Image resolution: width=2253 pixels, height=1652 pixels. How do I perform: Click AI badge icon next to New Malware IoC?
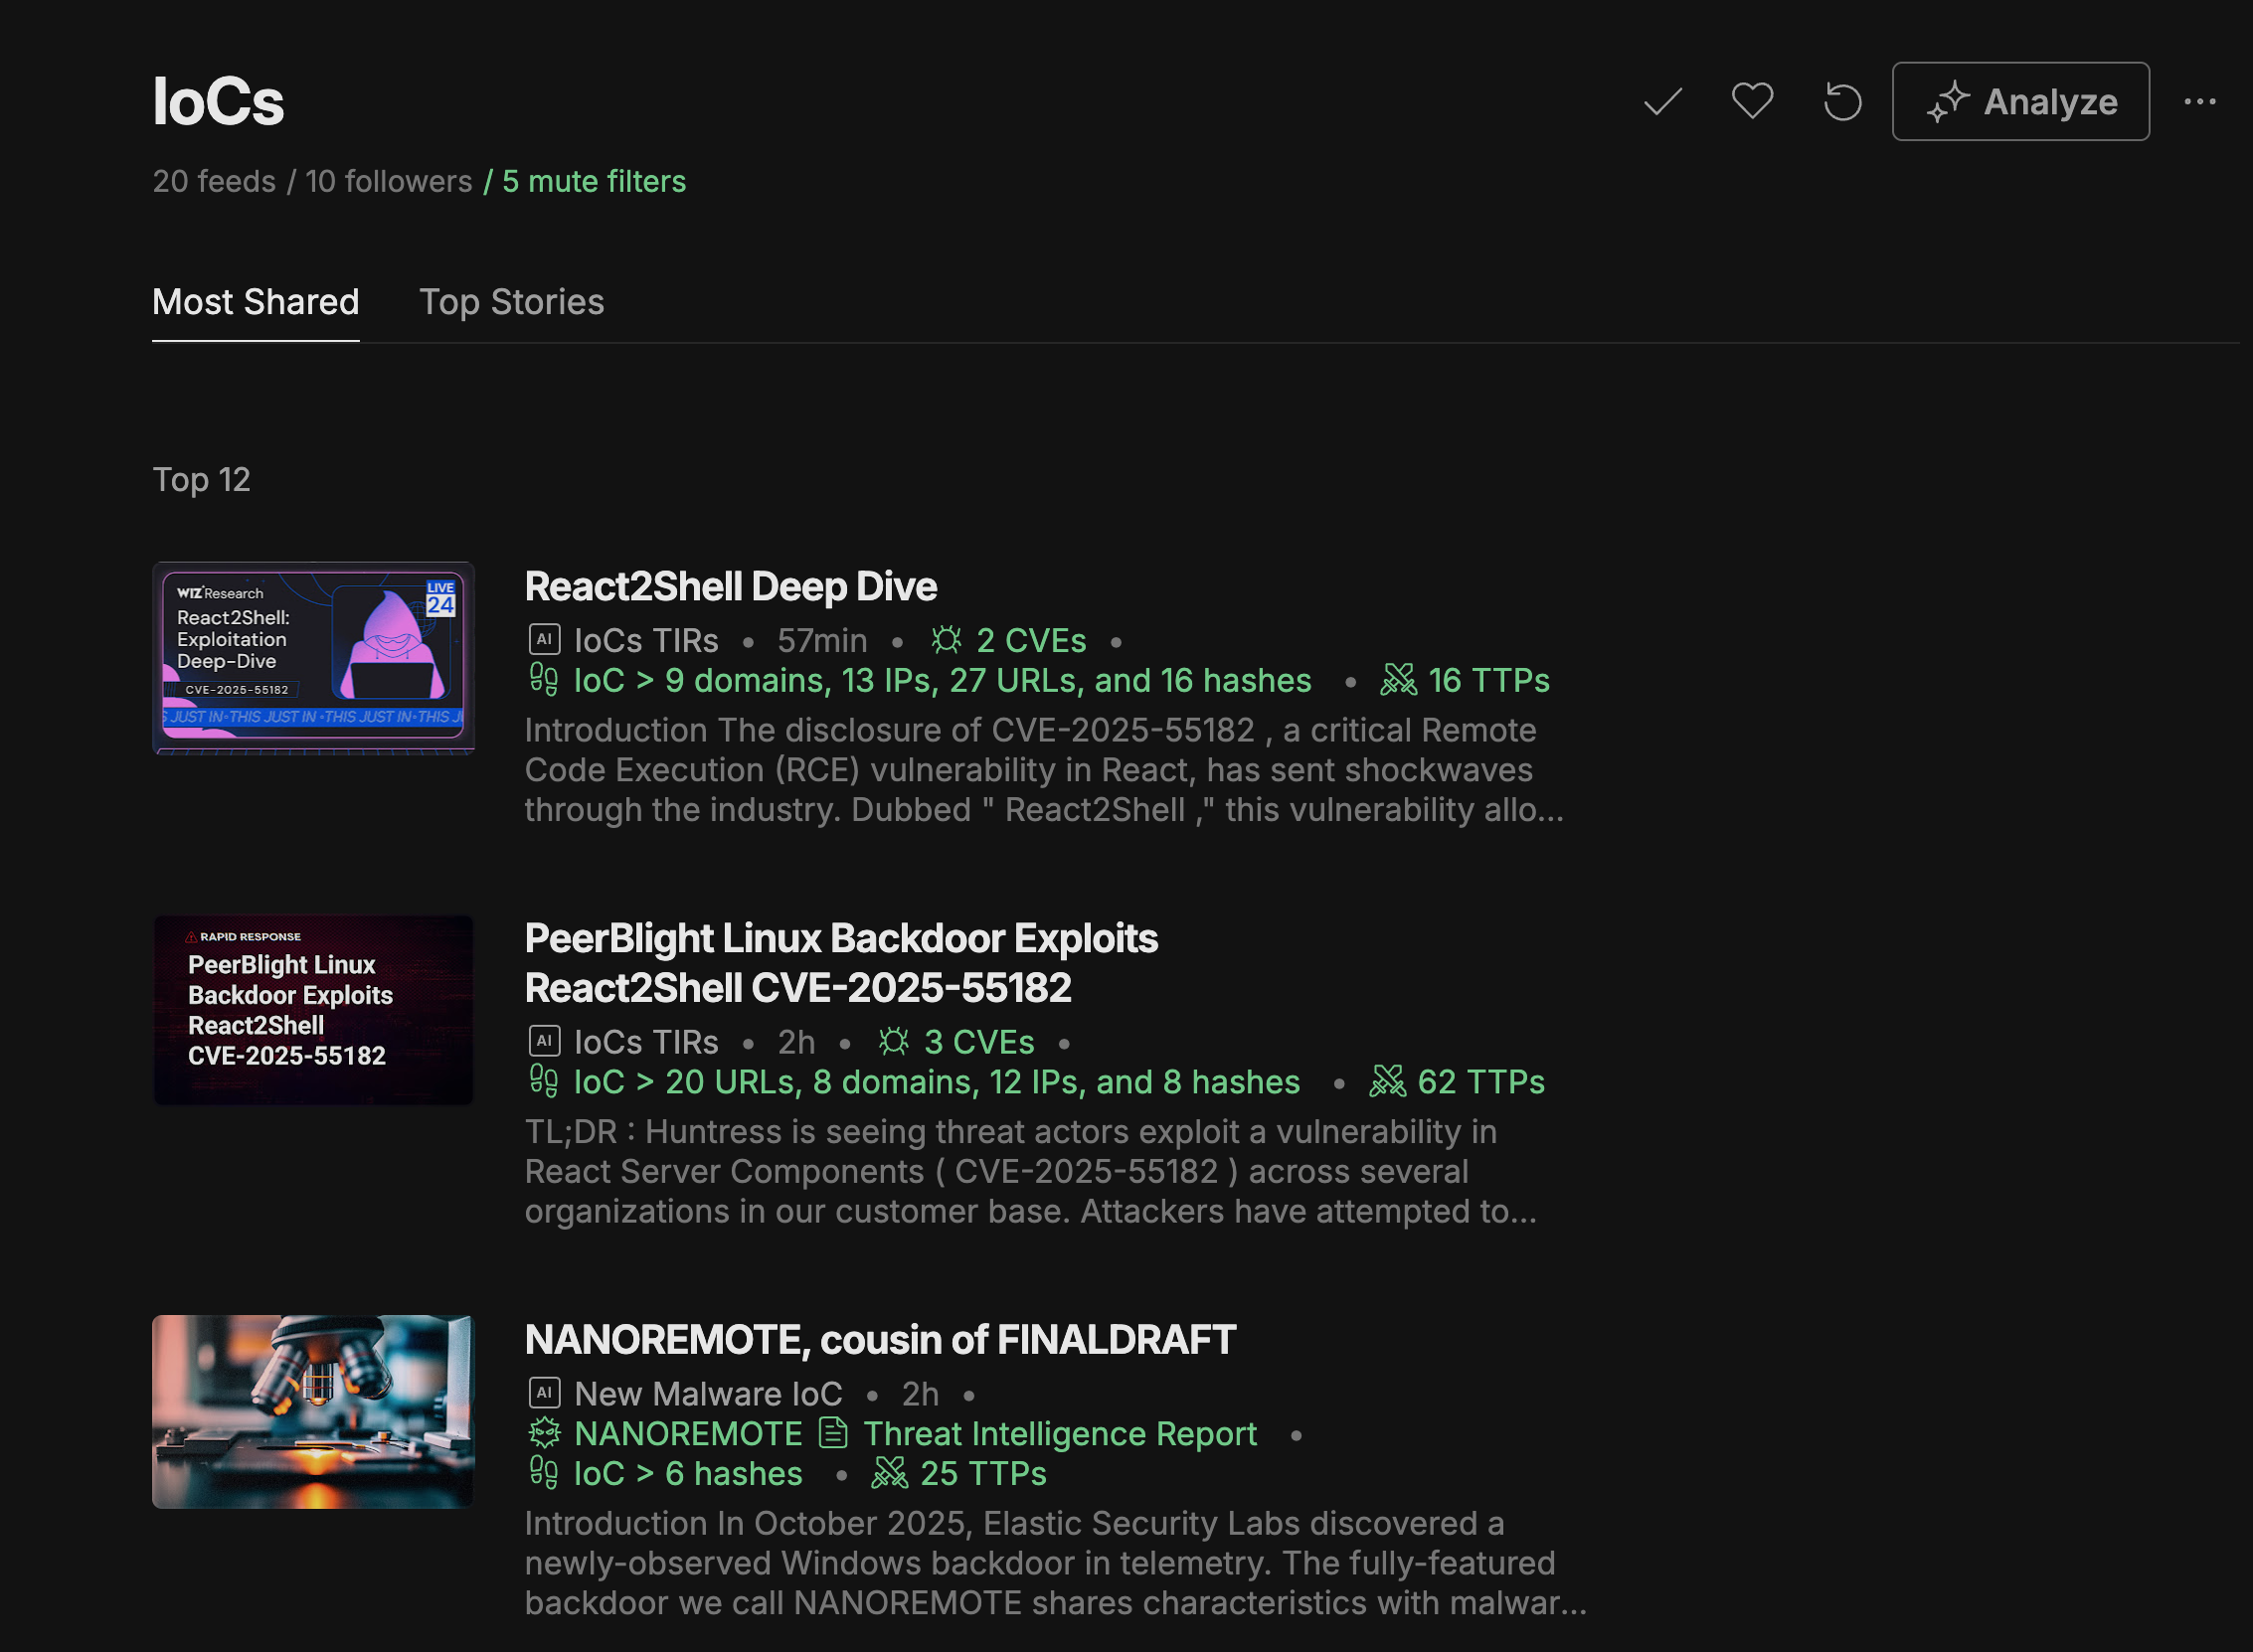click(544, 1392)
